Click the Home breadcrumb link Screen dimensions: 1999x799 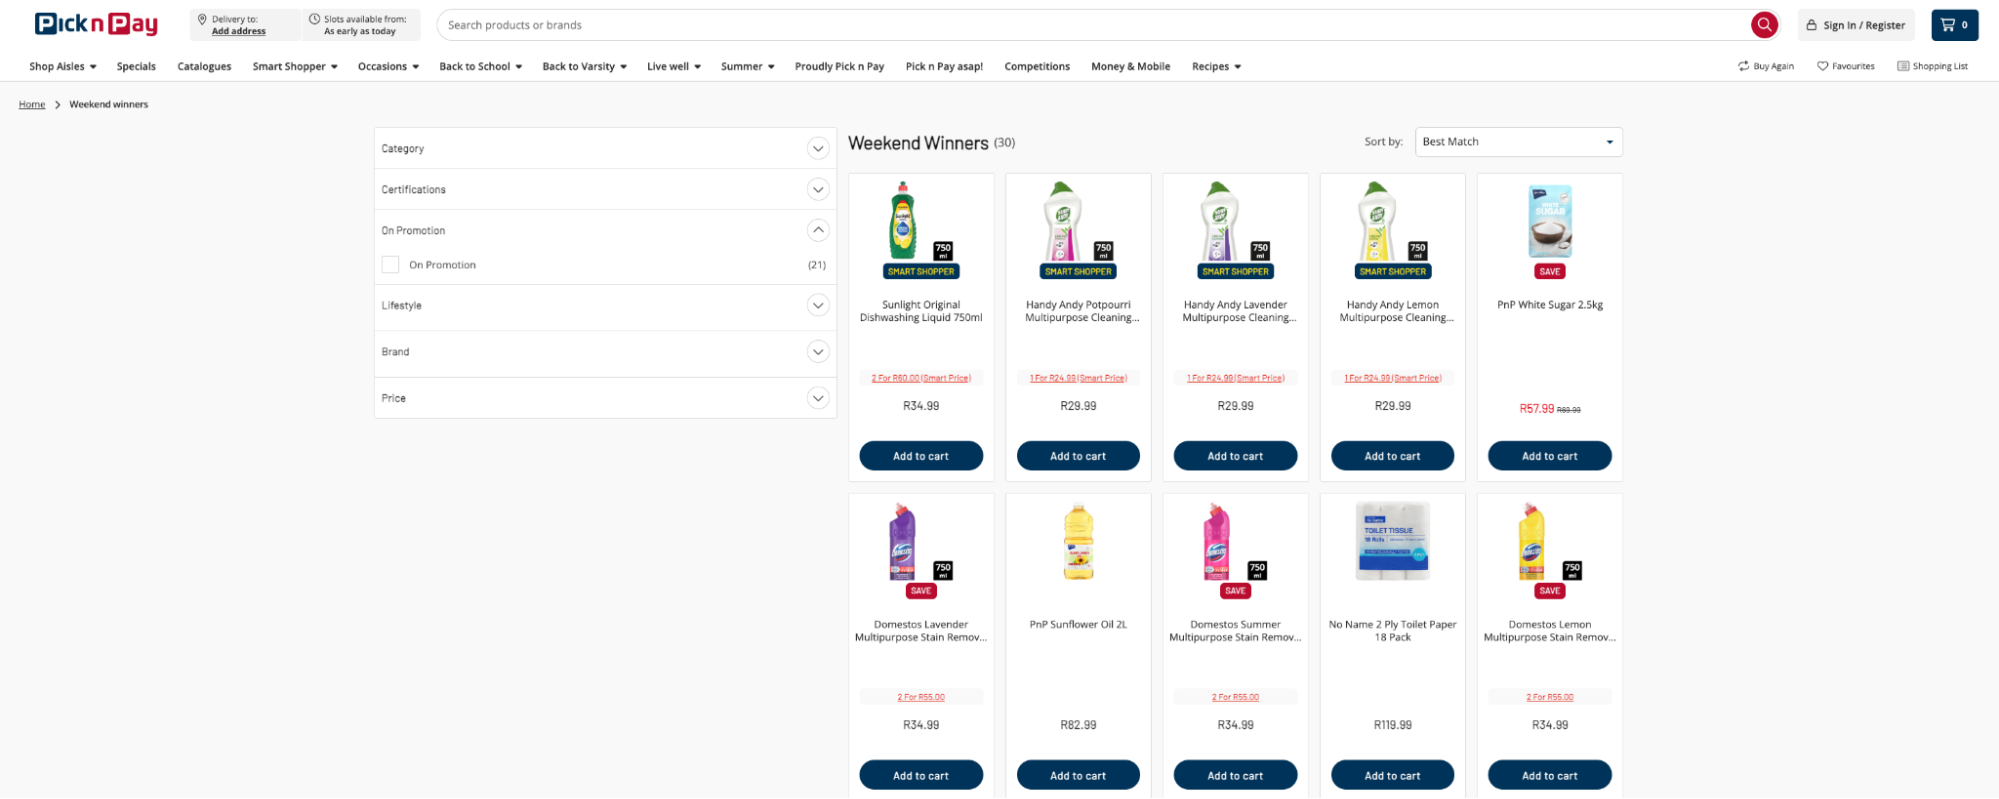[x=32, y=104]
